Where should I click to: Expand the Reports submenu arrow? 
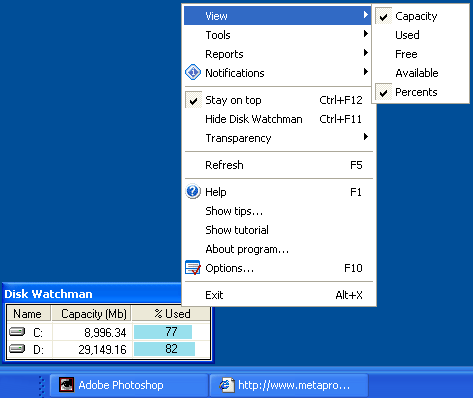point(366,53)
